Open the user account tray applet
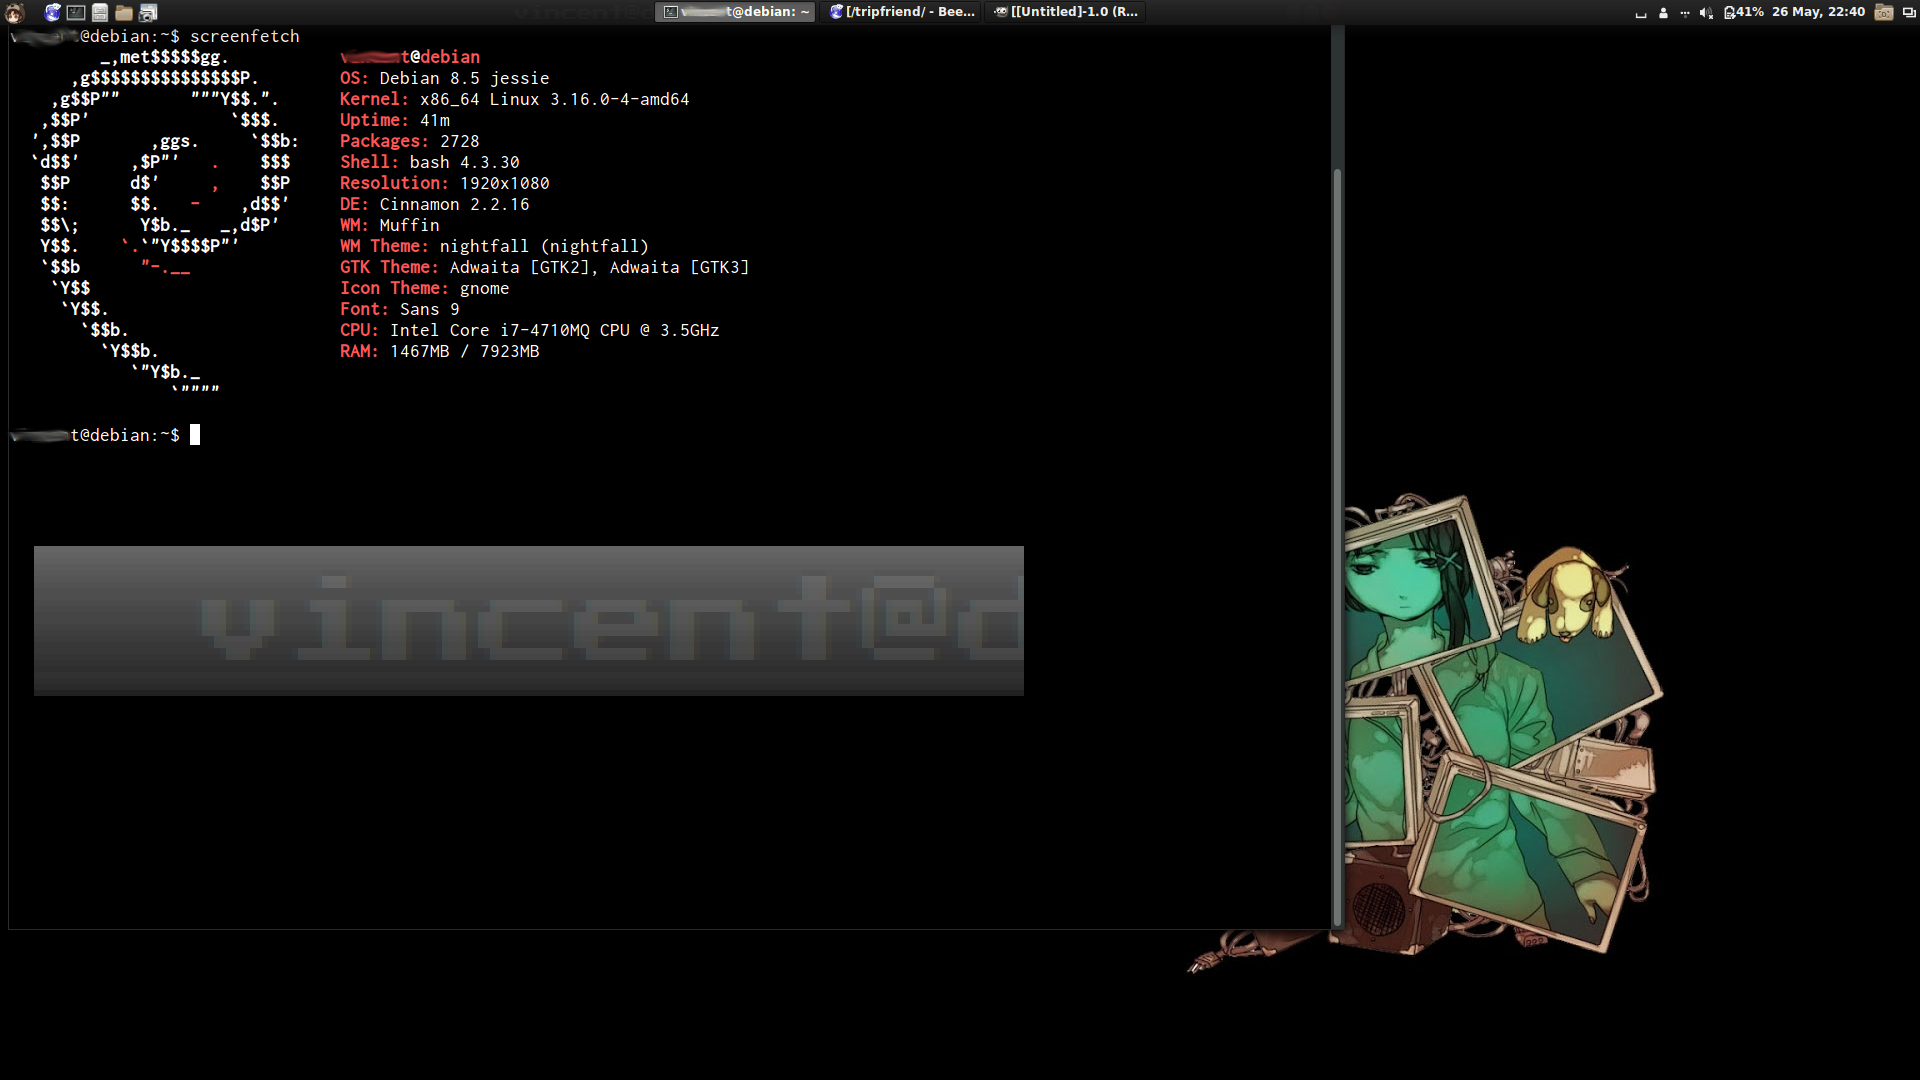Viewport: 1920px width, 1080px height. pyautogui.click(x=1663, y=13)
